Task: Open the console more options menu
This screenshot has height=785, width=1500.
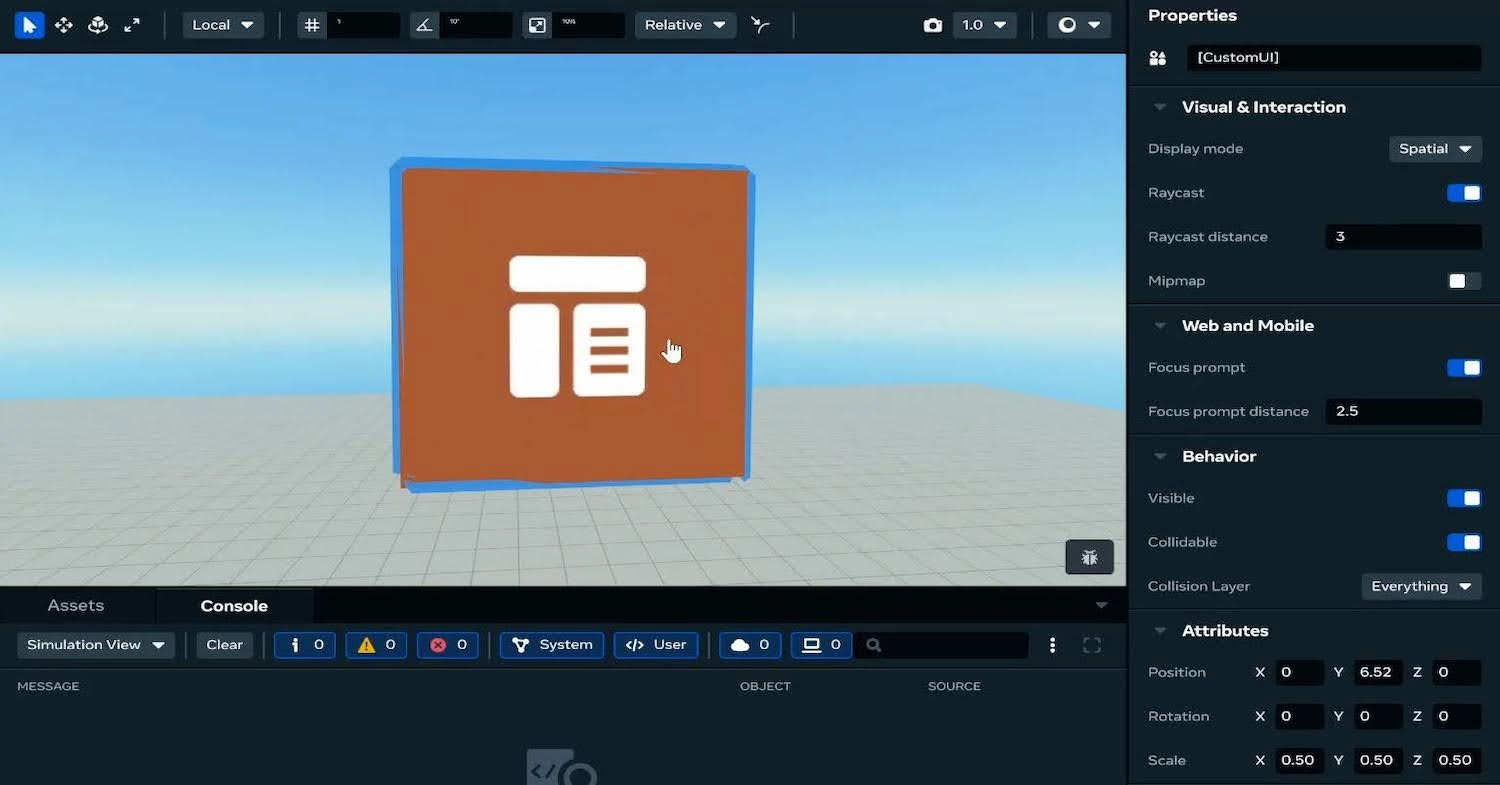Action: point(1052,645)
